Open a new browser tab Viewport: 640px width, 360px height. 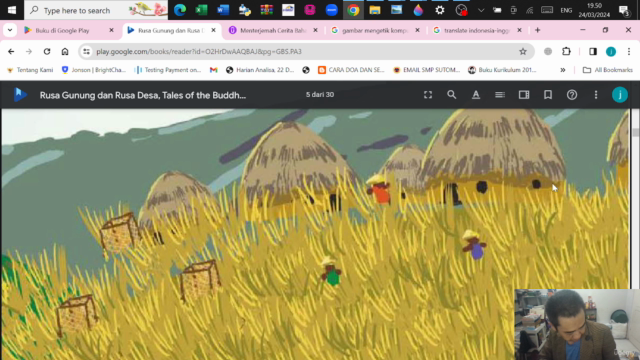(538, 30)
